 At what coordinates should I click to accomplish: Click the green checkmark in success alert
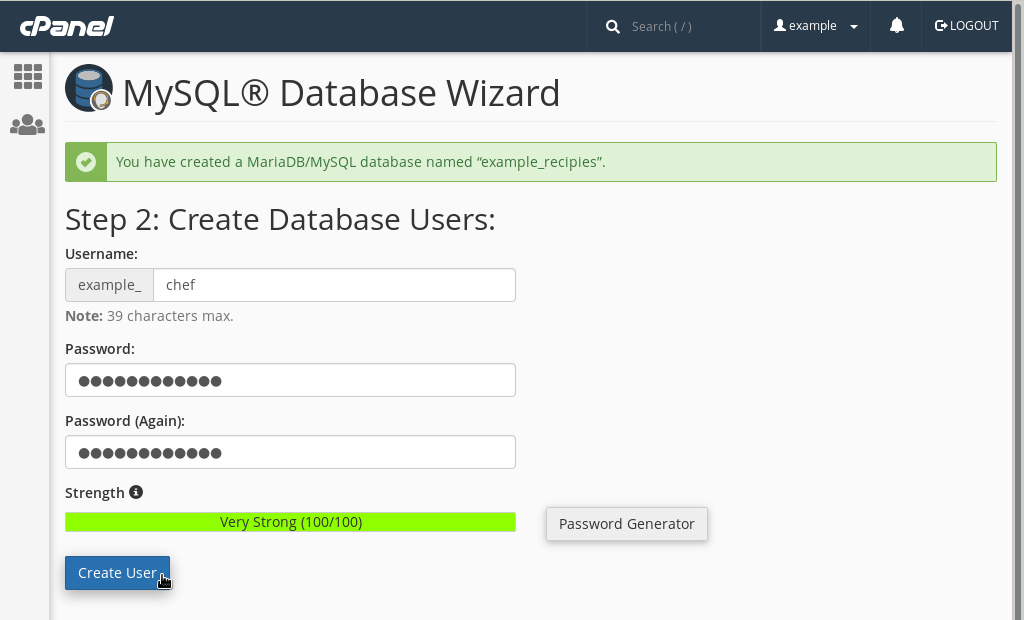(x=86, y=162)
